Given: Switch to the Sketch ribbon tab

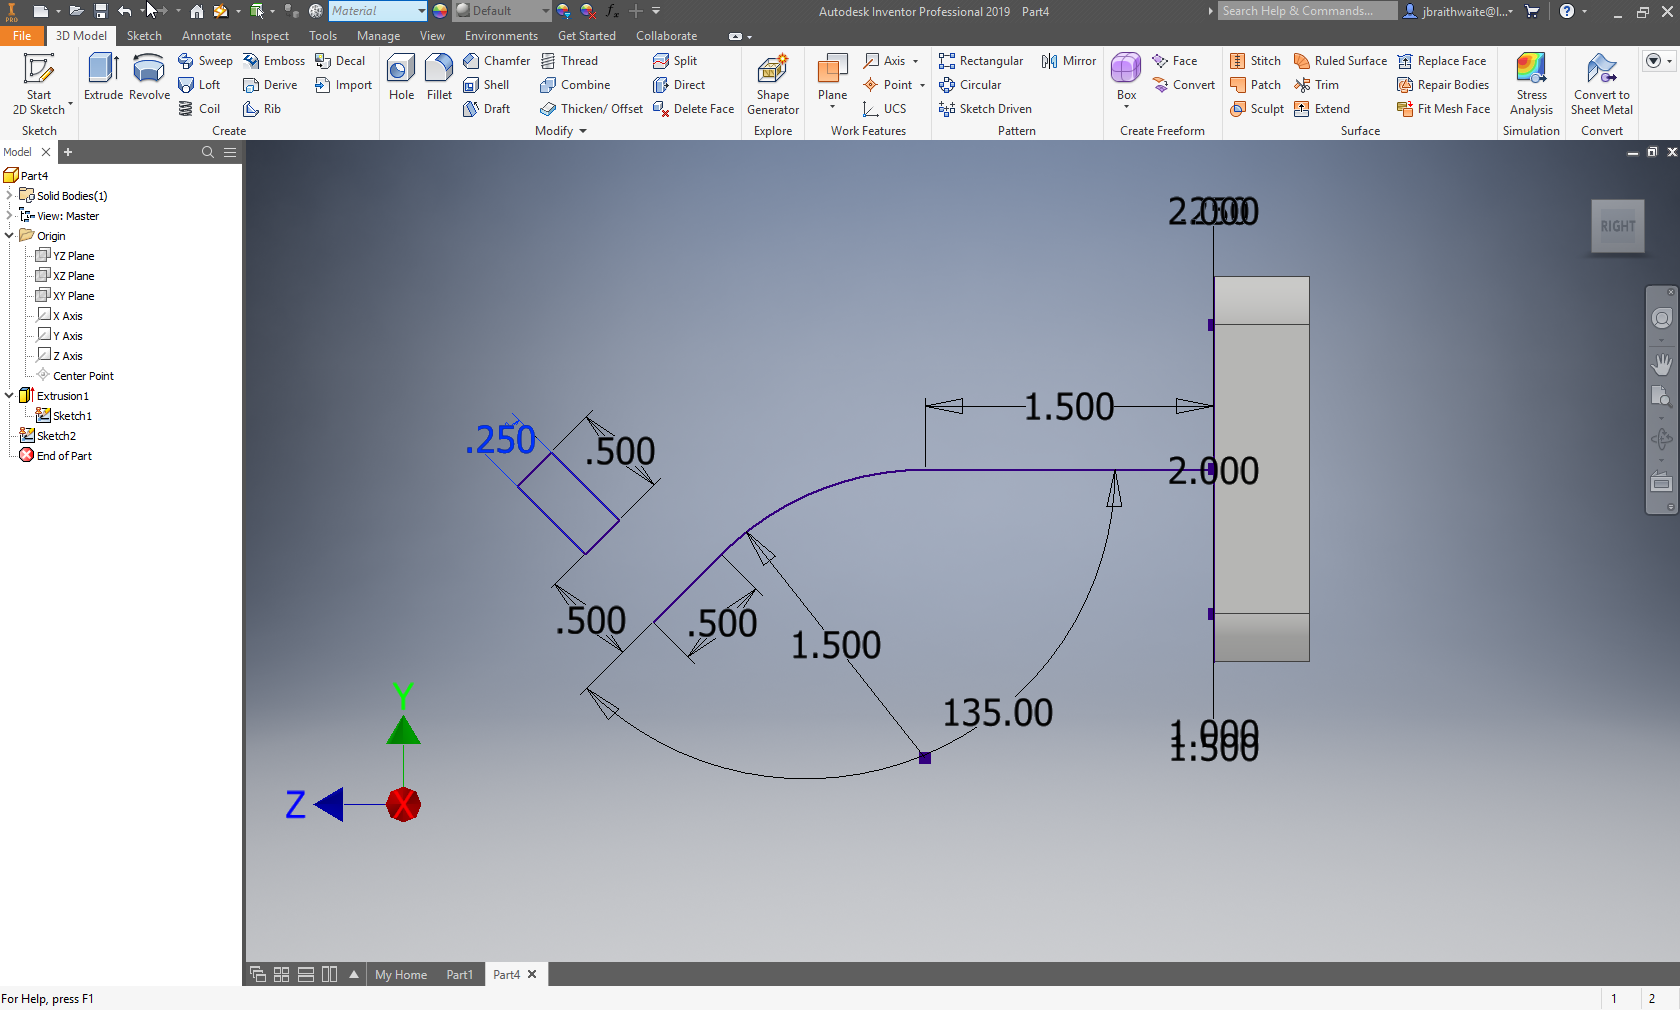Looking at the screenshot, I should click(x=144, y=35).
